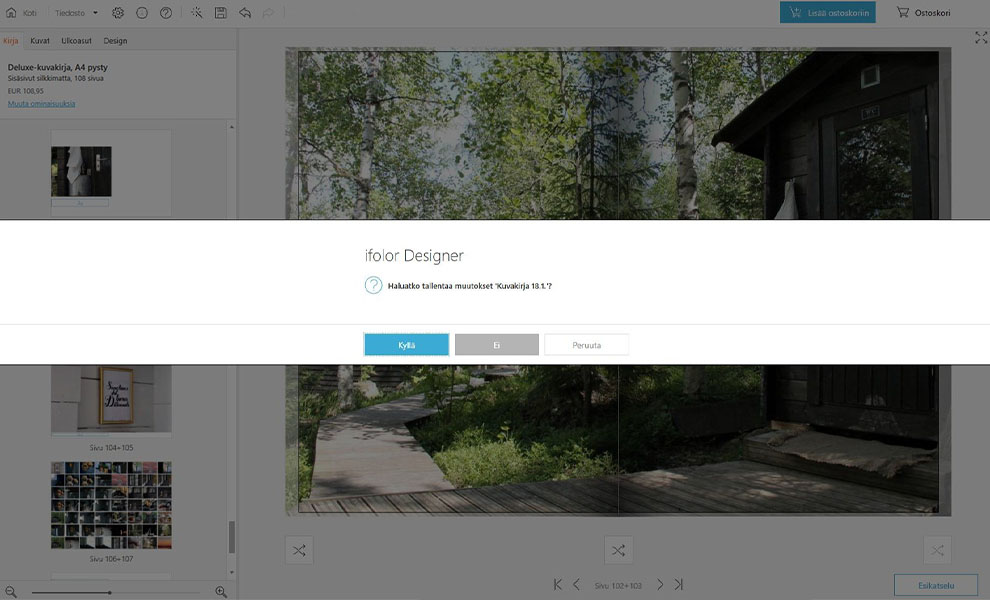The image size is (990, 600).
Task: Click the zoom in magnifier icon
Action: (221, 592)
